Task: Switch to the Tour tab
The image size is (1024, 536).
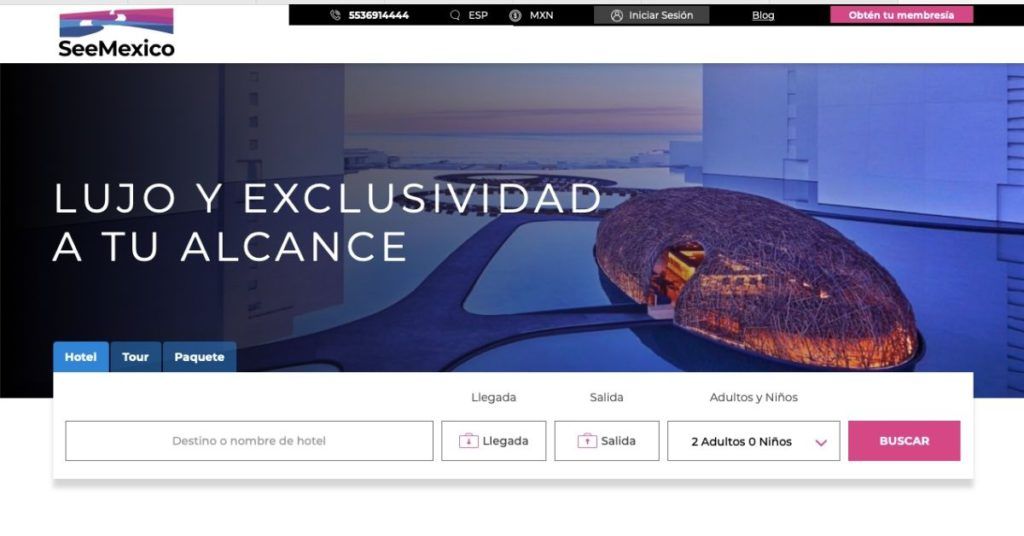Action: click(135, 357)
